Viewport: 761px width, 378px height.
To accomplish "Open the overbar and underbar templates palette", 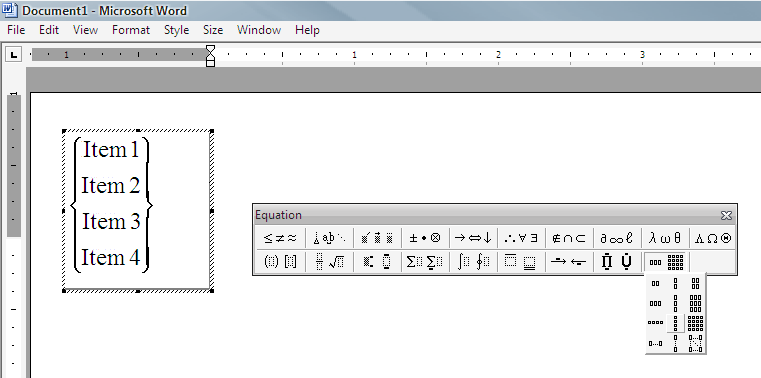I will [521, 262].
